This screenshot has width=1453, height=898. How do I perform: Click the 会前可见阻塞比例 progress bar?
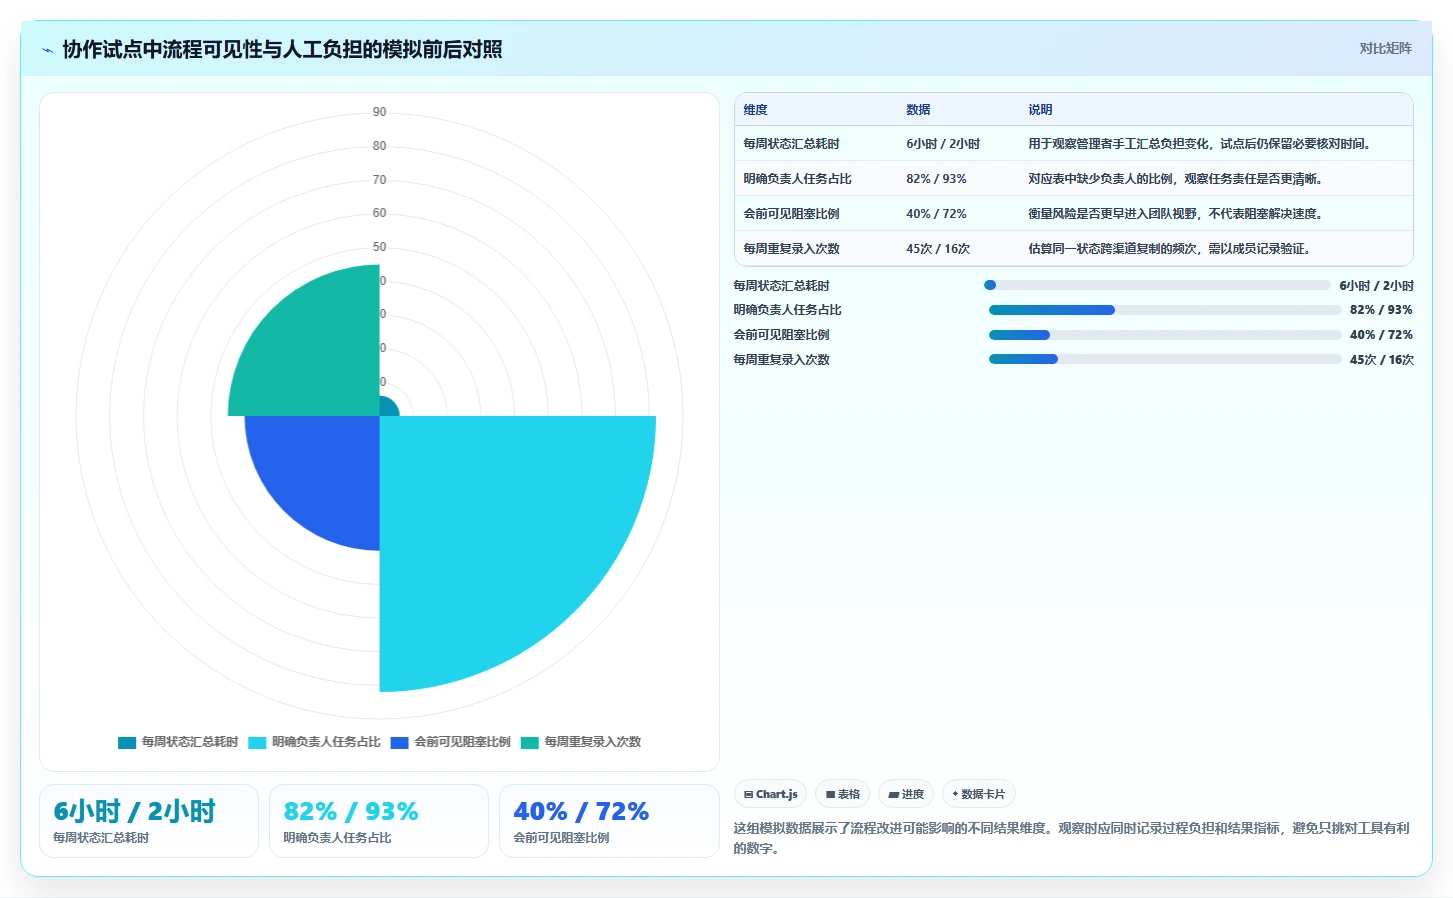[x=1165, y=335]
